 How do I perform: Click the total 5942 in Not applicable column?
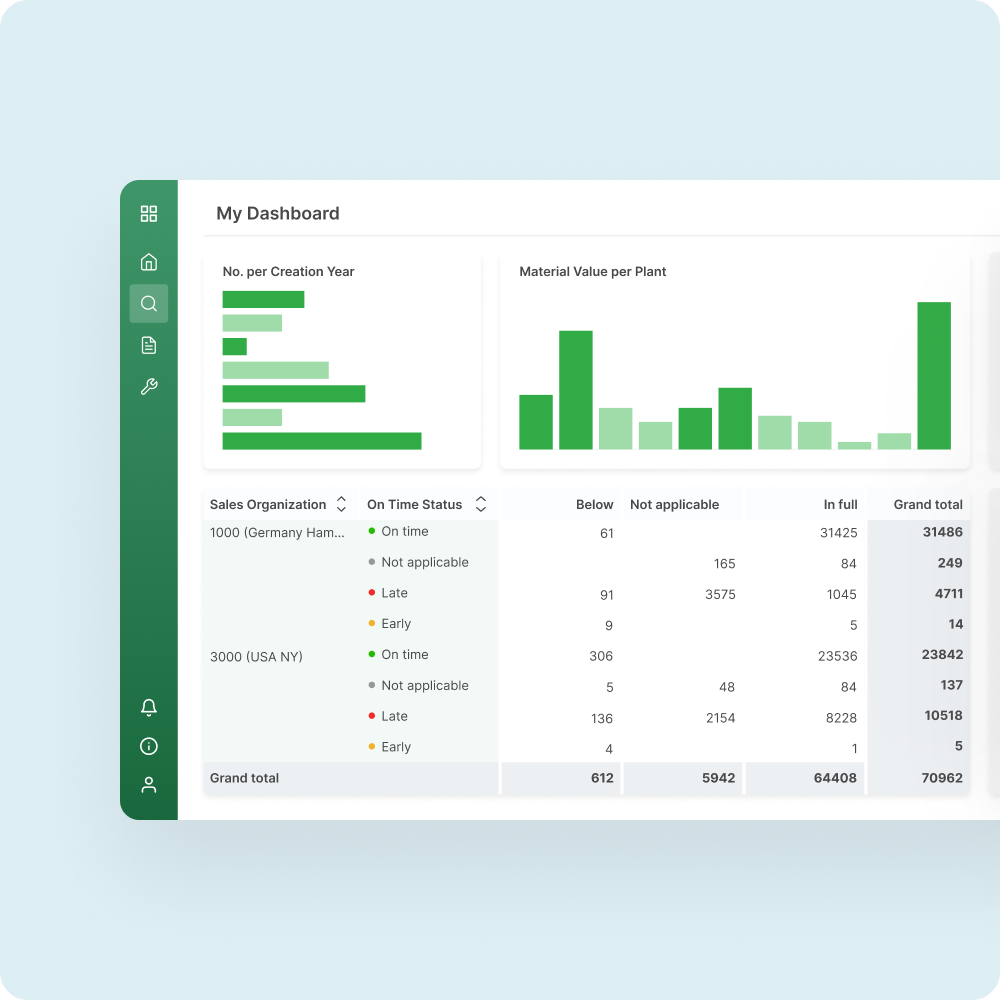(x=719, y=778)
